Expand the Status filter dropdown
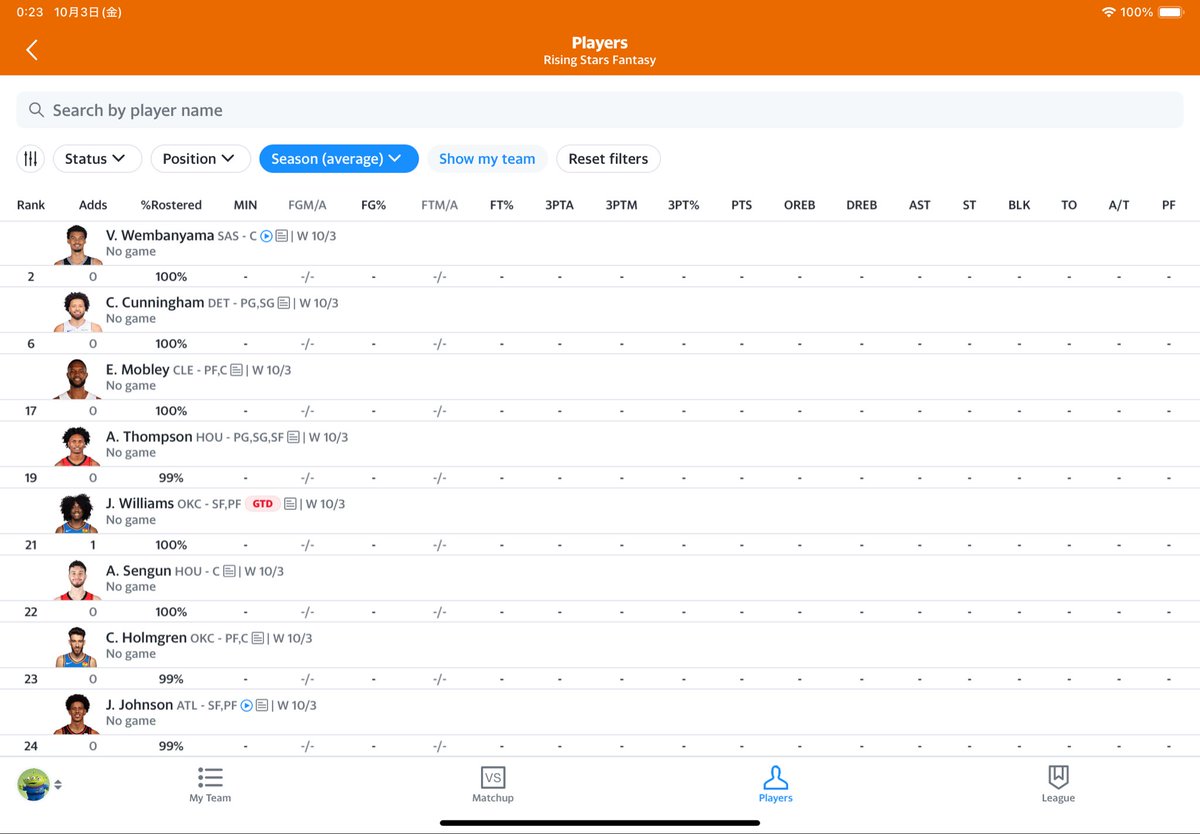This screenshot has width=1200, height=834. [96, 158]
